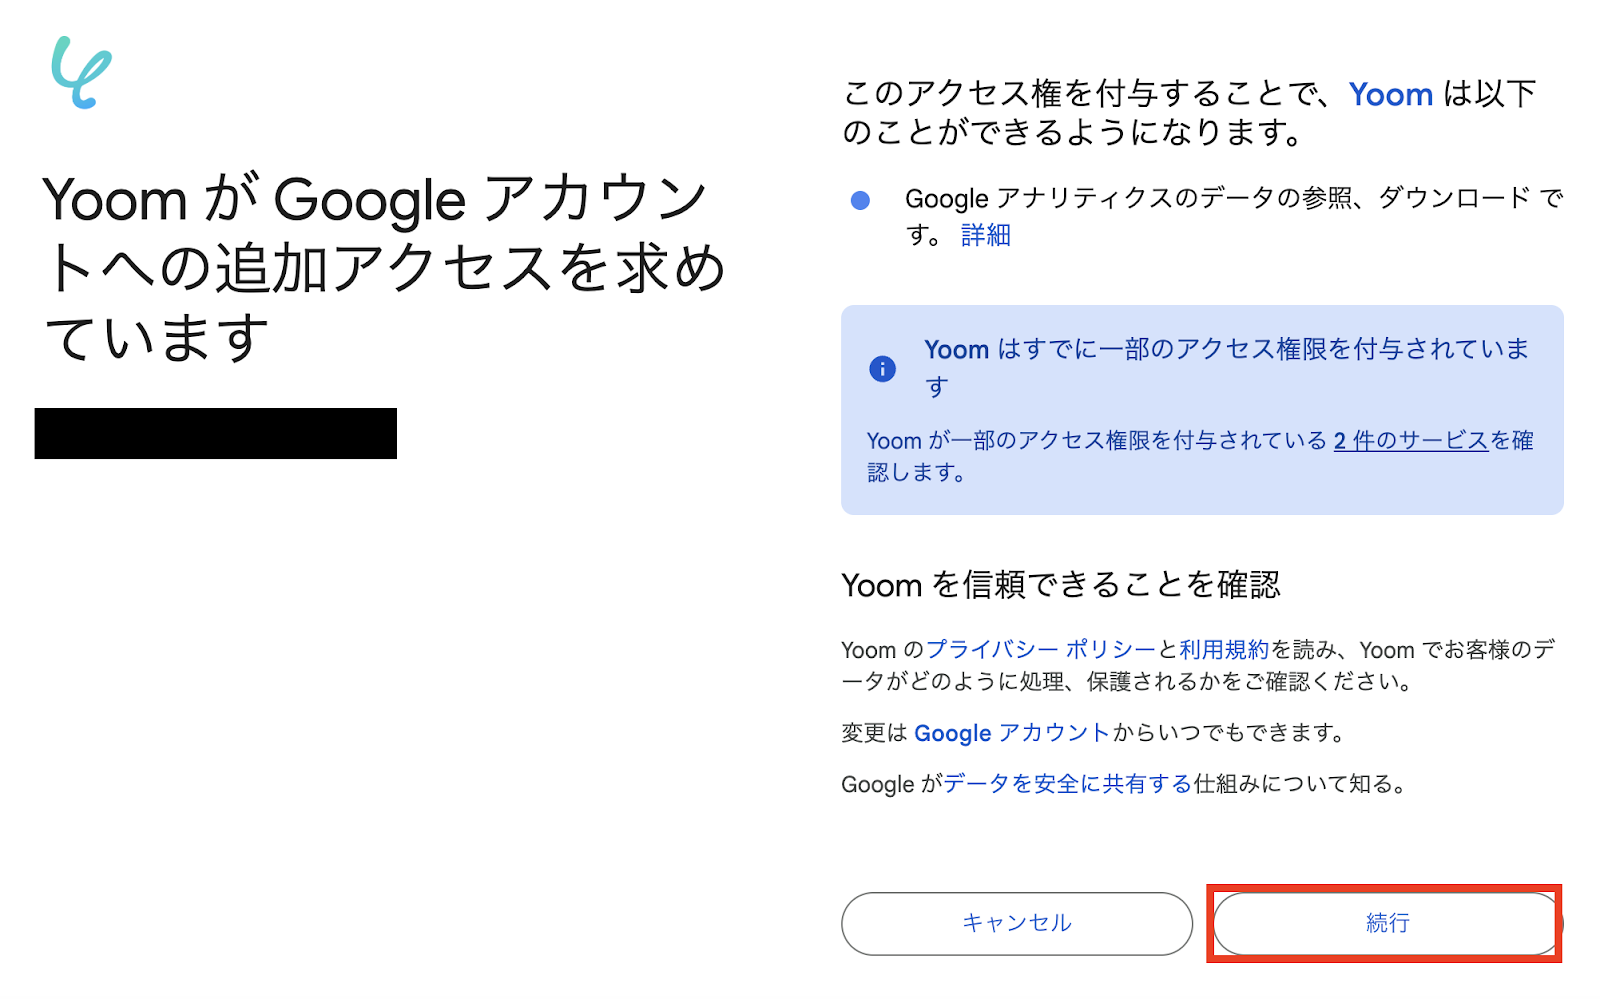Open the 利用規約 terms link
Screen dimensions: 1600x999
[x=1223, y=650]
